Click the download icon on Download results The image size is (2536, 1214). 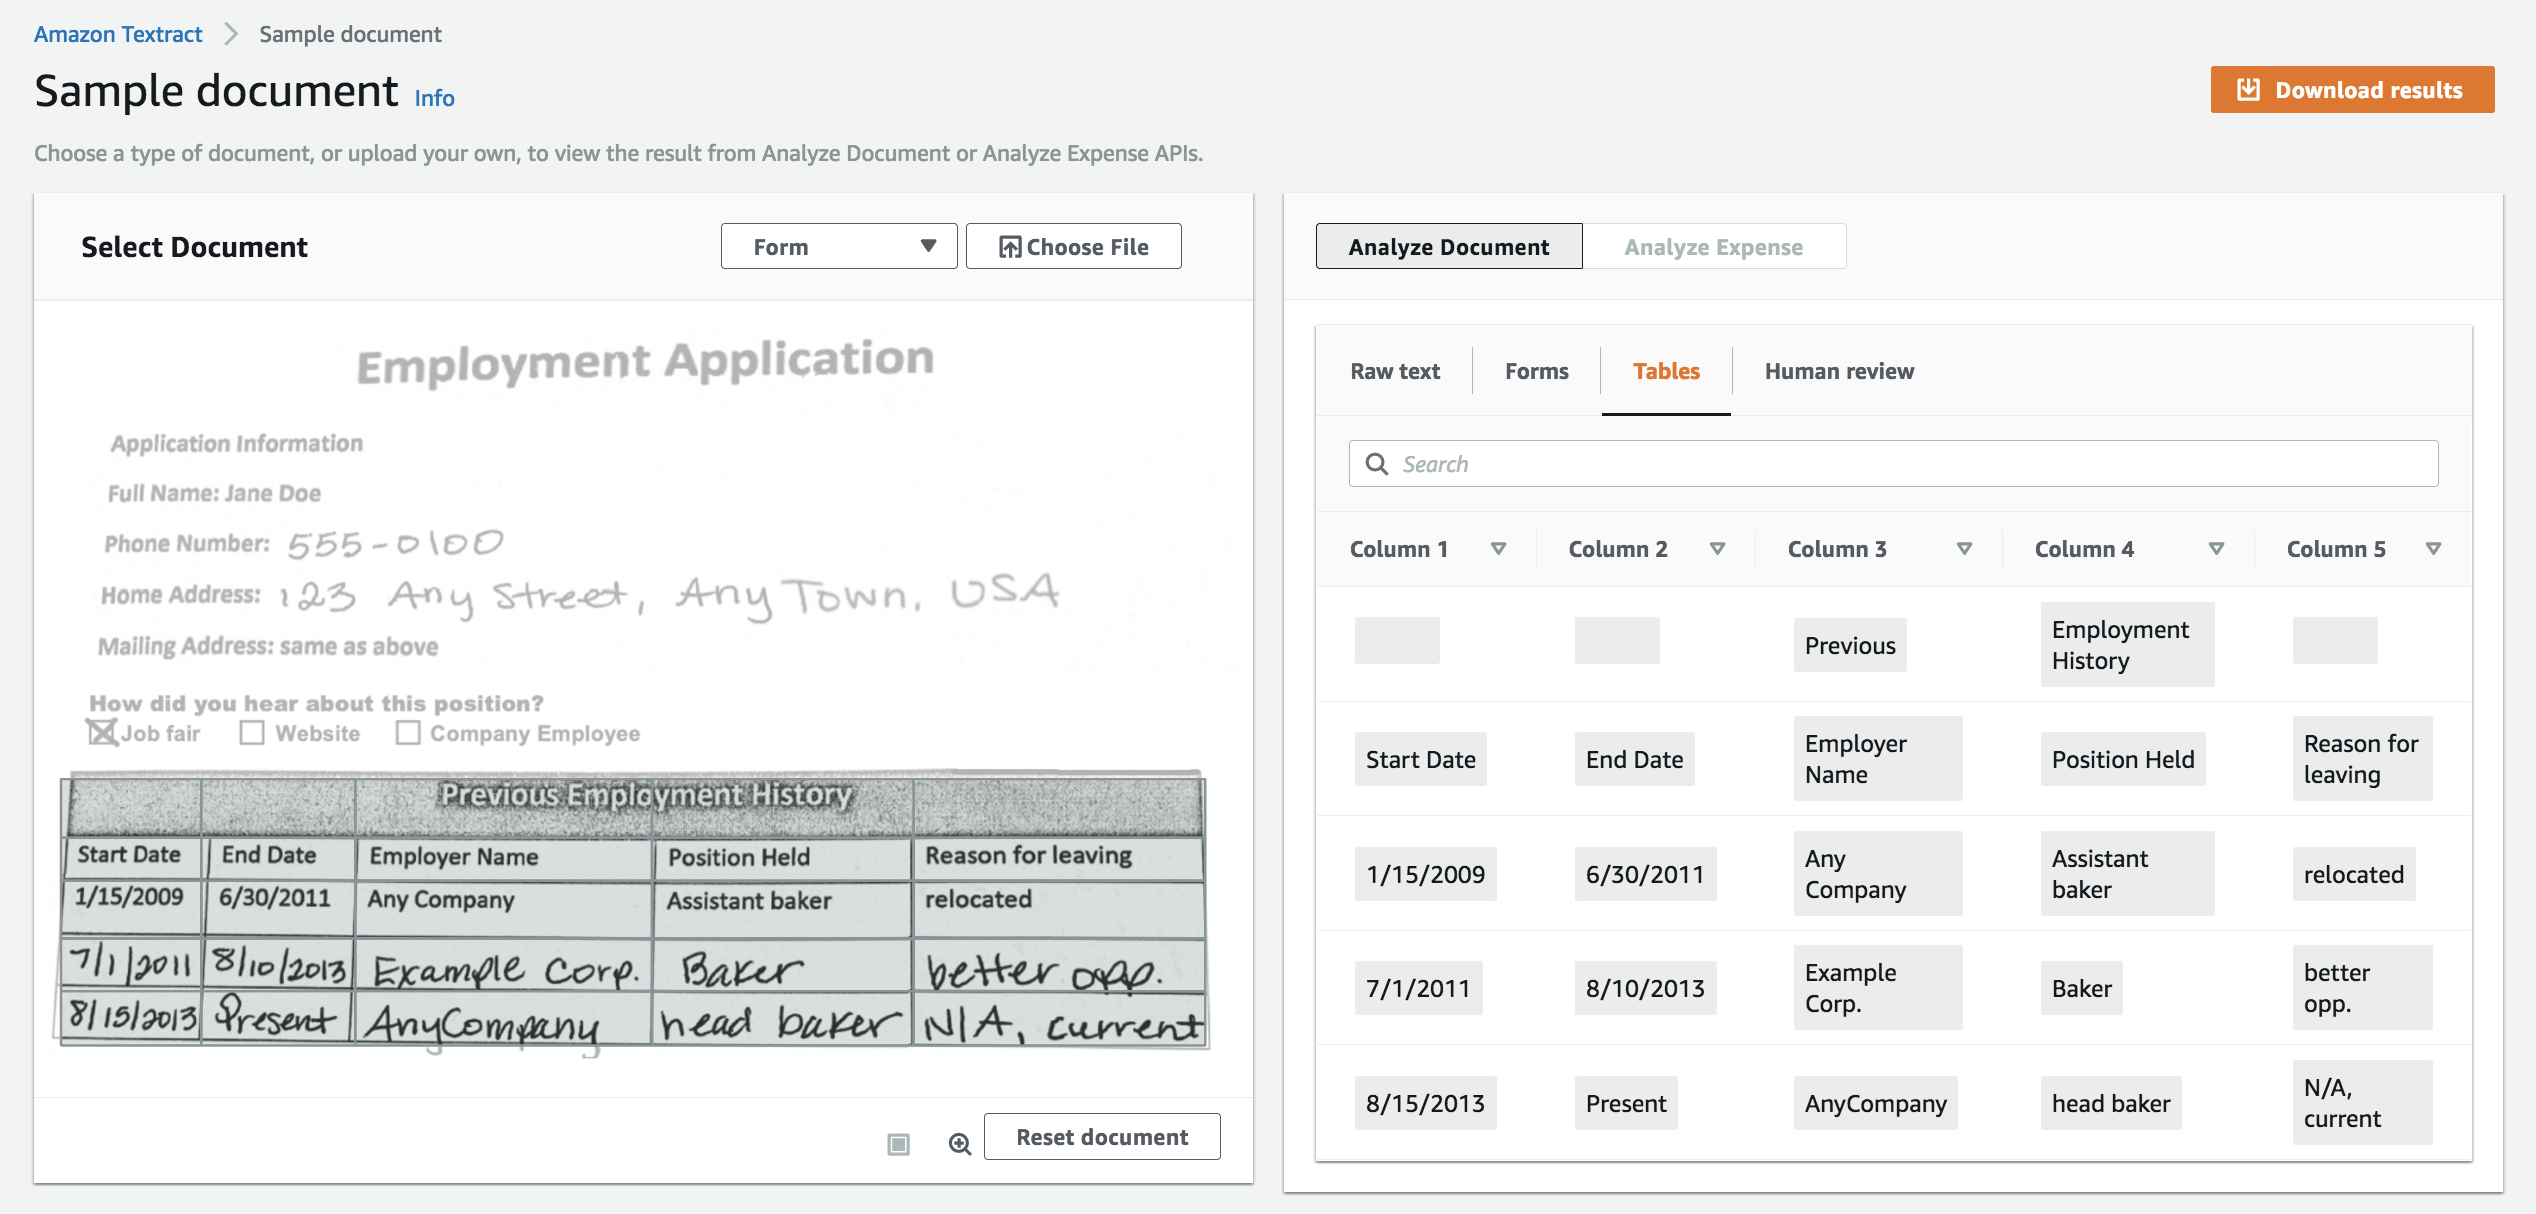2248,90
